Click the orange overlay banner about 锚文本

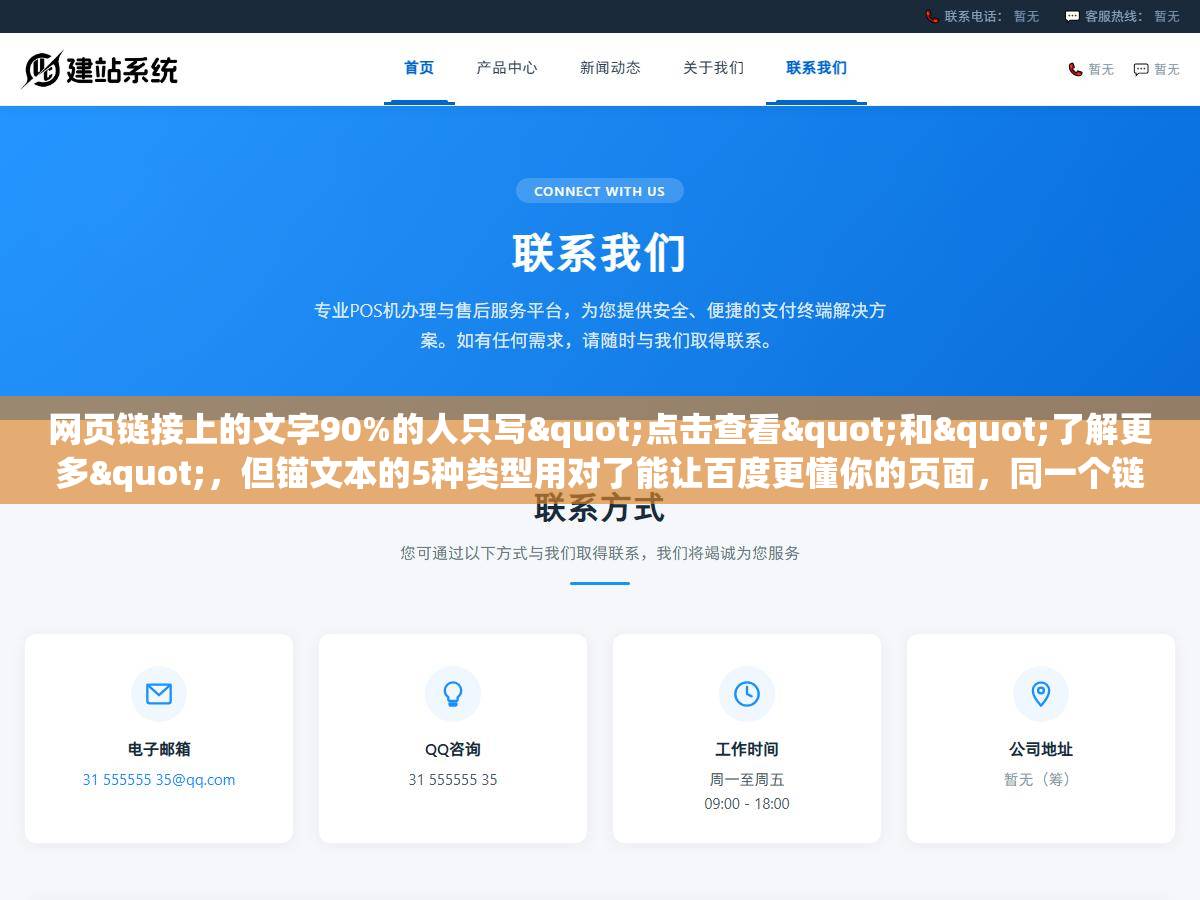tap(600, 450)
